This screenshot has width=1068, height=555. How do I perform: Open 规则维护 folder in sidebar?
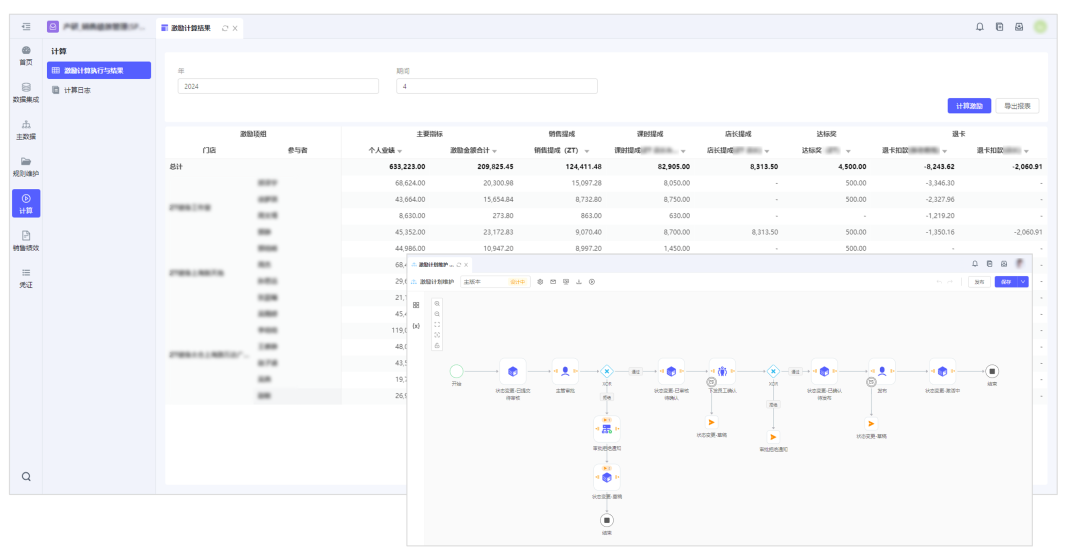[26, 166]
